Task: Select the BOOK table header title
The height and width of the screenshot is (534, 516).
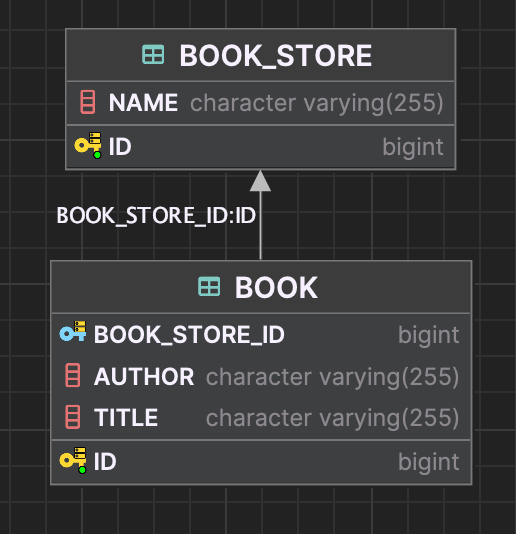Action: point(276,288)
